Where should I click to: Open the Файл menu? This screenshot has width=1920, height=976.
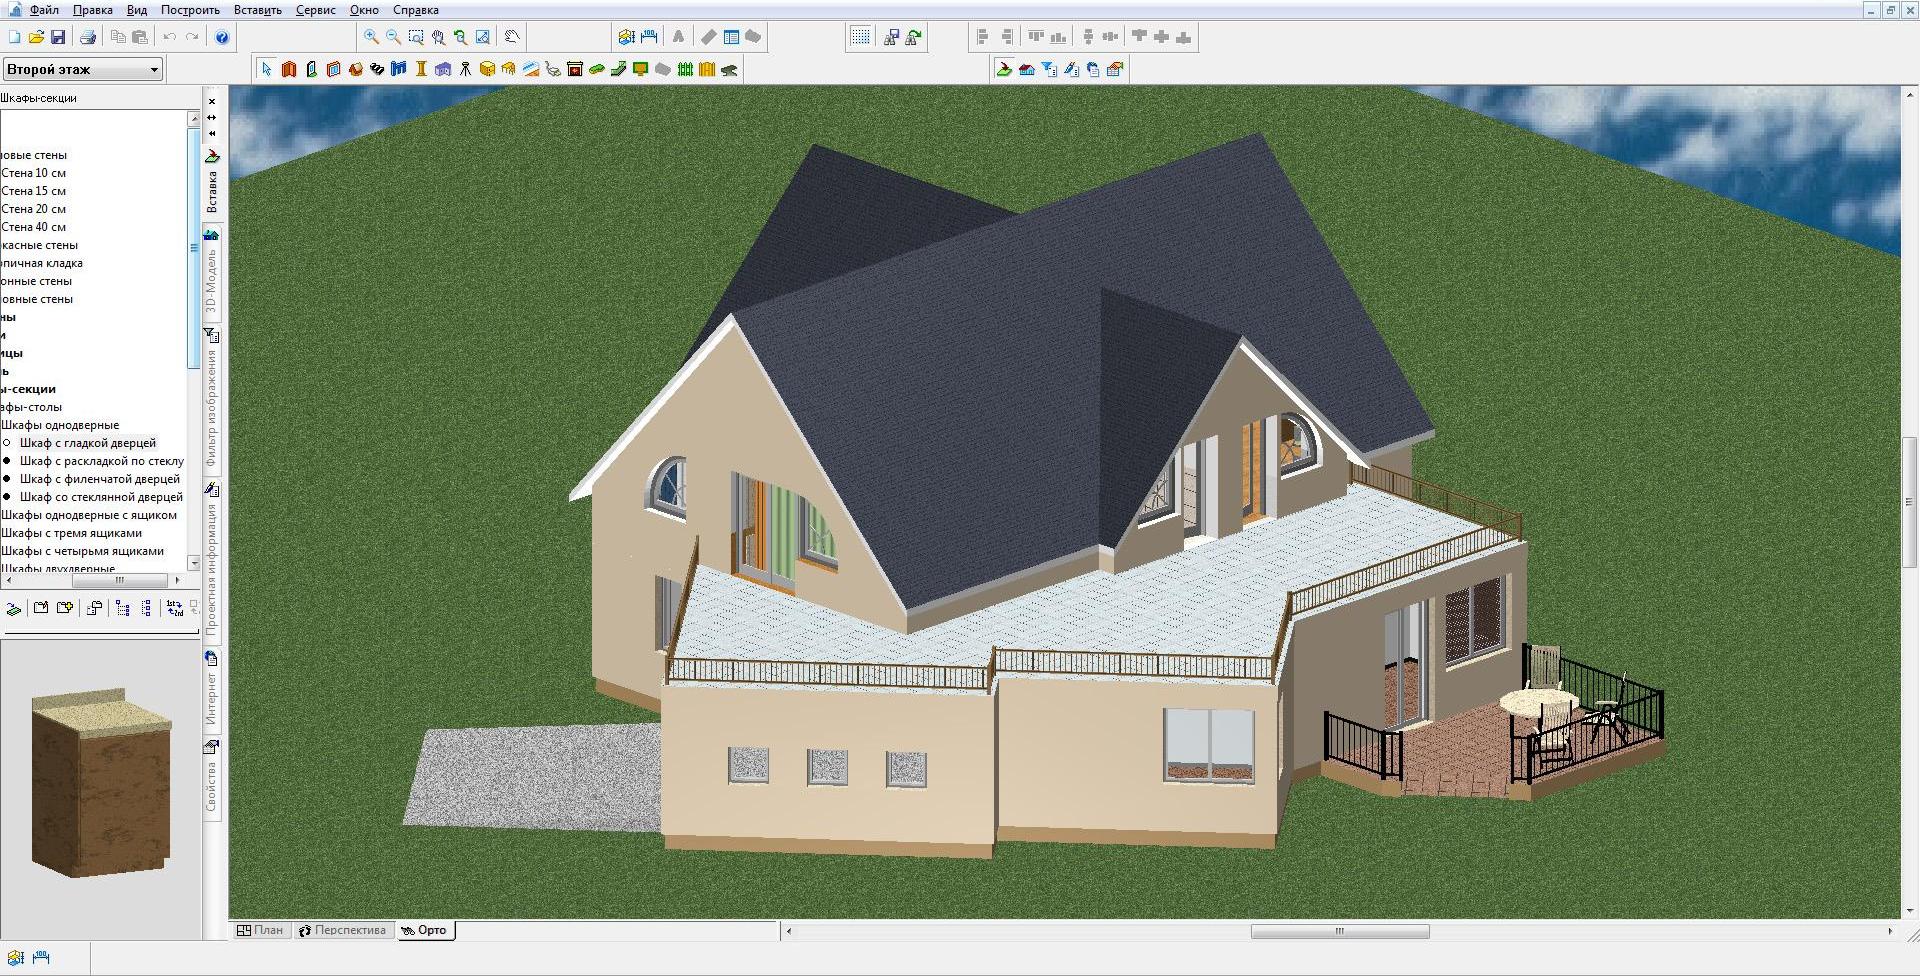pyautogui.click(x=44, y=10)
